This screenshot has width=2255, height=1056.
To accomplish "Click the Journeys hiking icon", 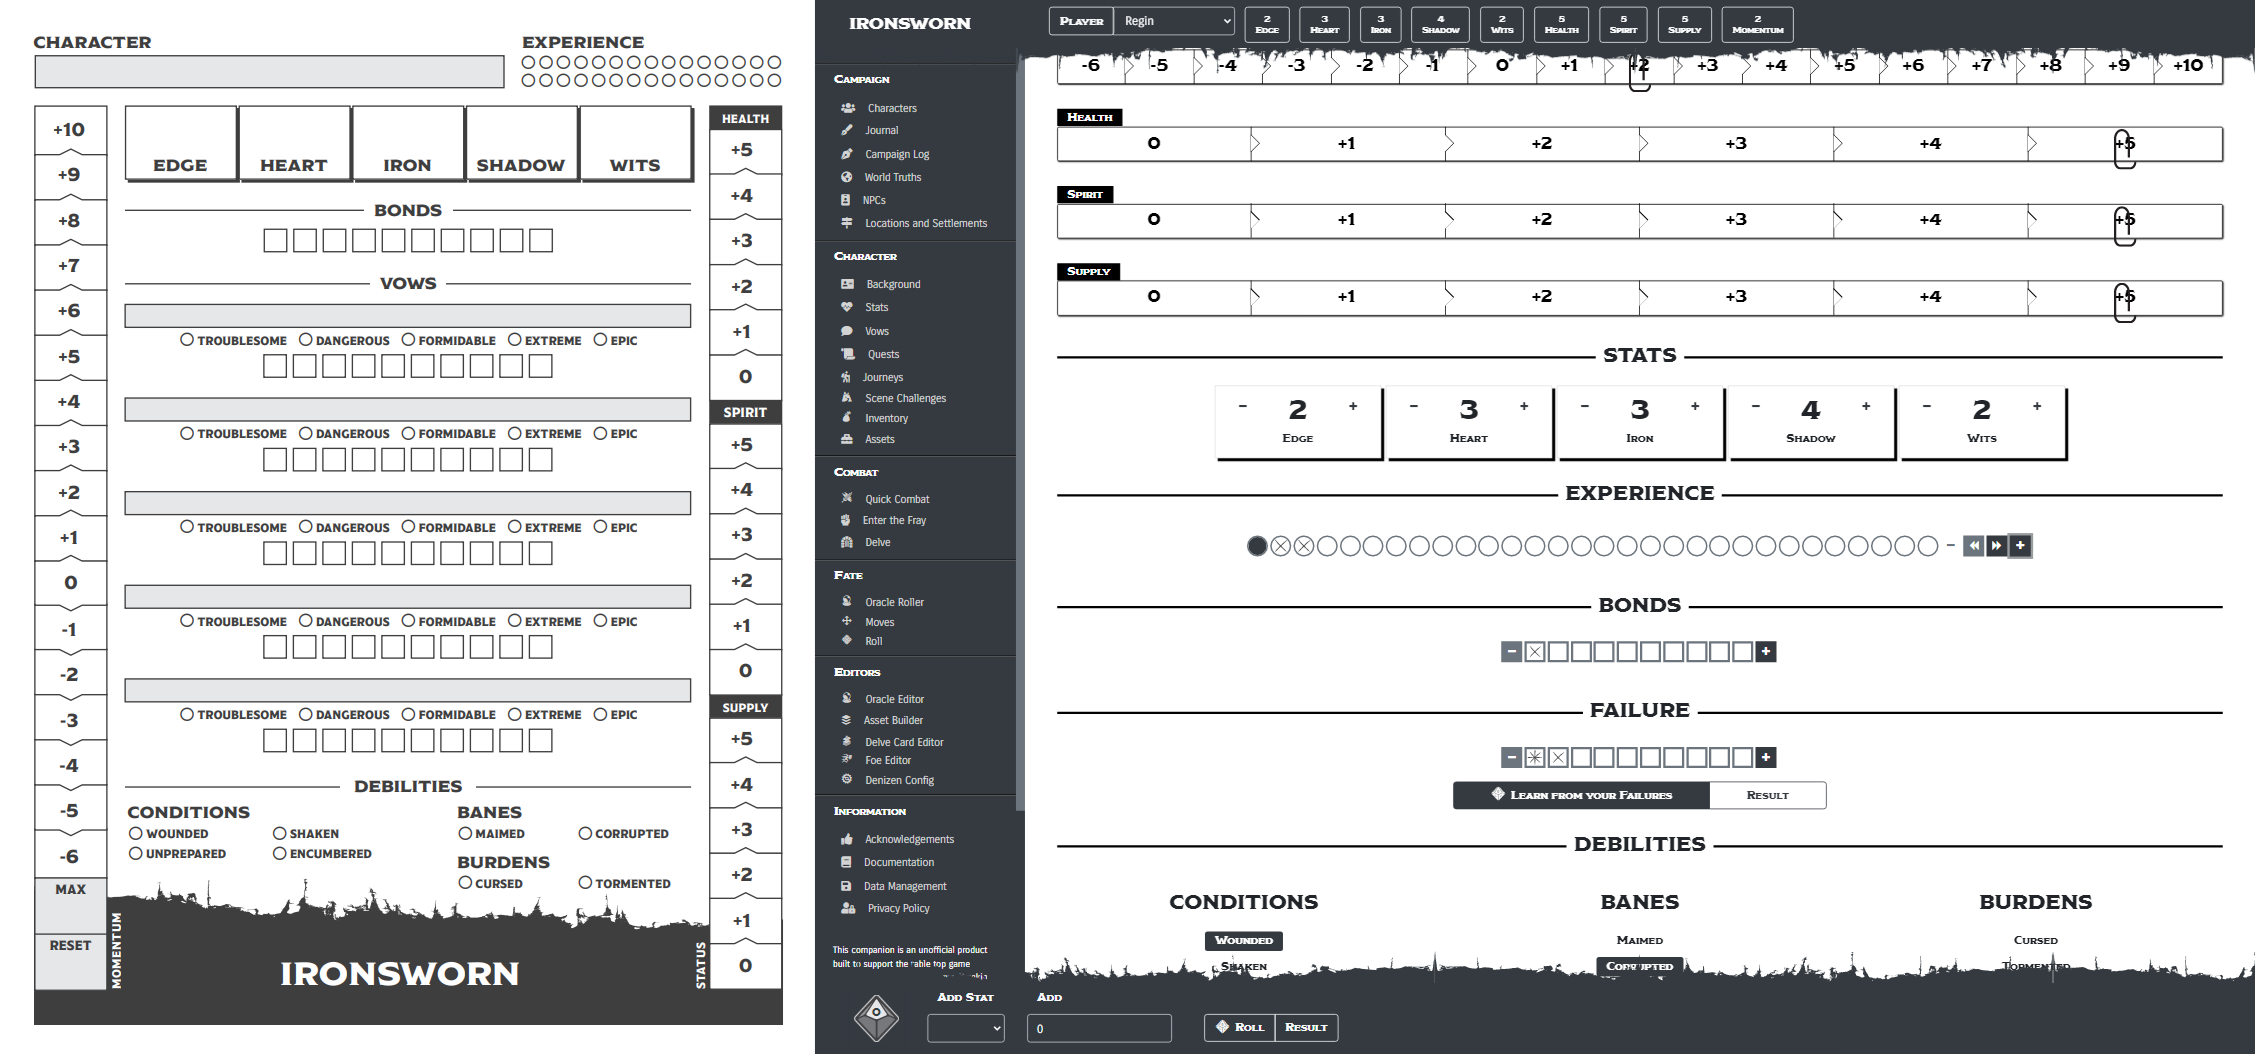I will coord(846,377).
